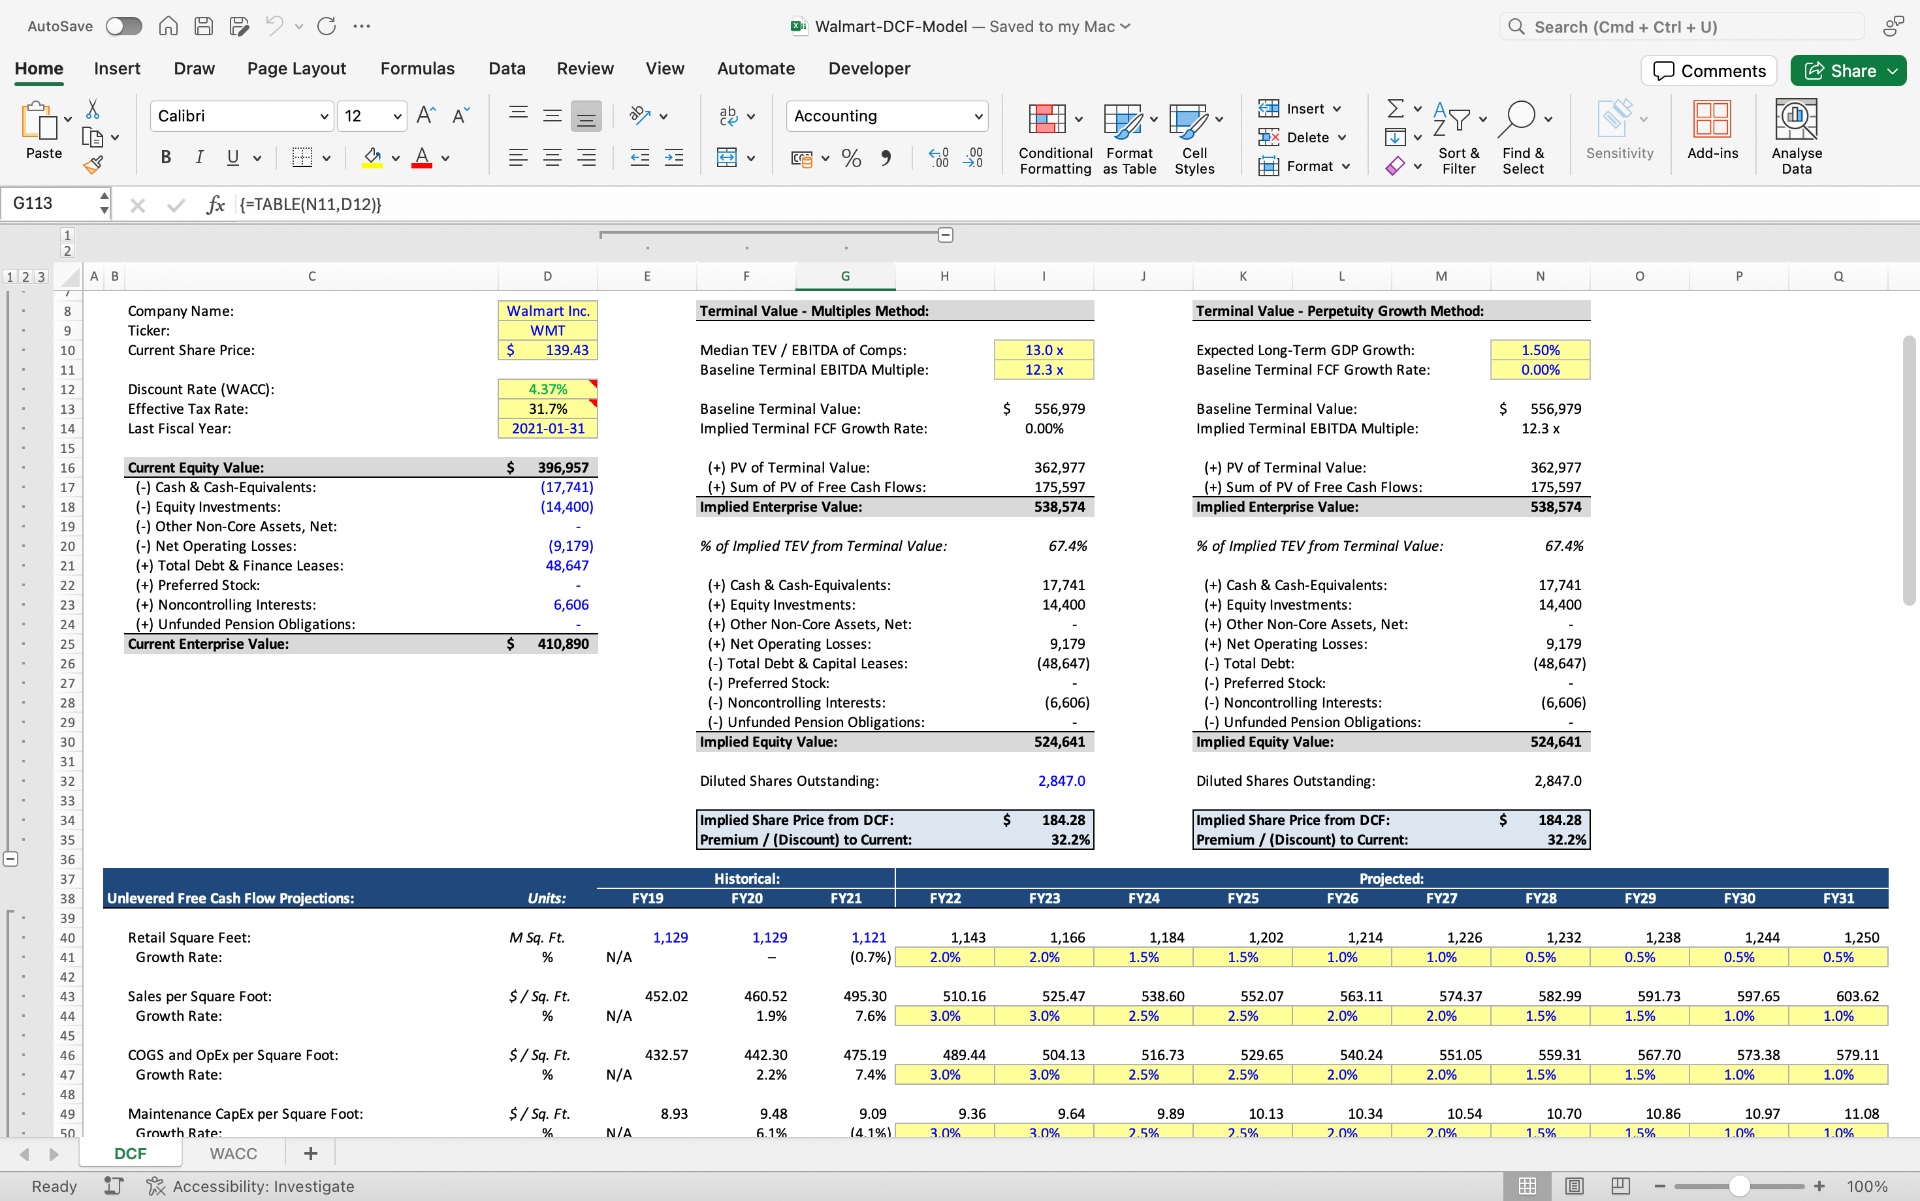Click the Format Painter brush icon

[93, 165]
